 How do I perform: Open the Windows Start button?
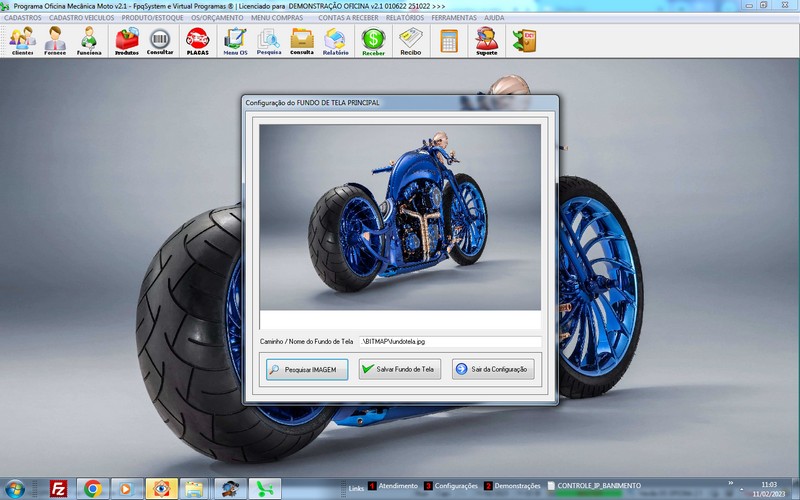[x=14, y=489]
